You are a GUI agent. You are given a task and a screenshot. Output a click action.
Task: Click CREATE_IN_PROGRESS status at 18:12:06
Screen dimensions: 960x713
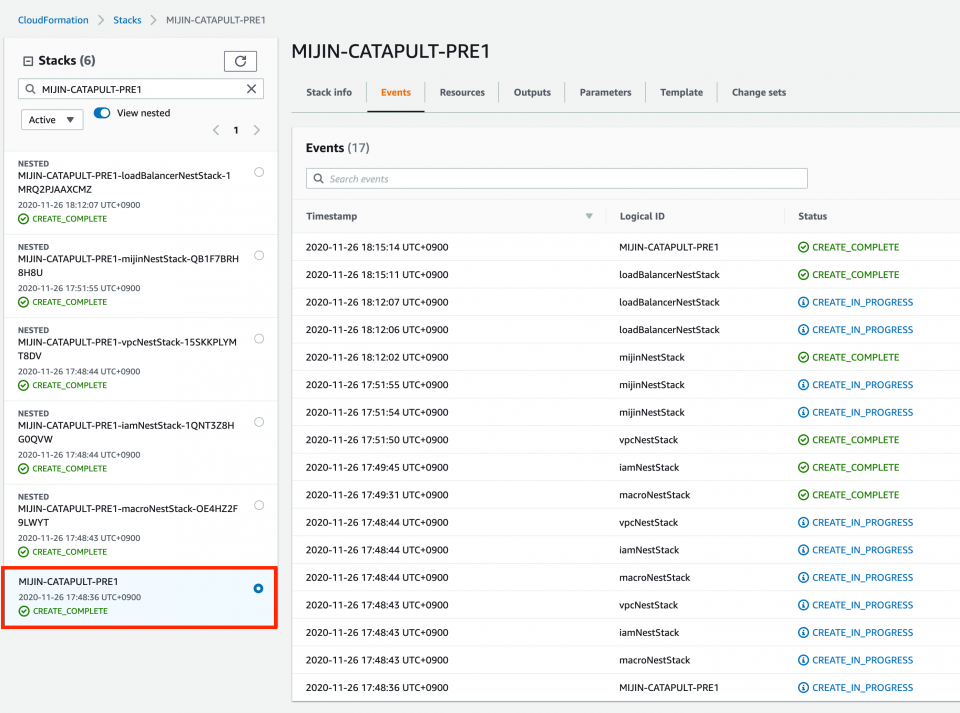click(856, 330)
